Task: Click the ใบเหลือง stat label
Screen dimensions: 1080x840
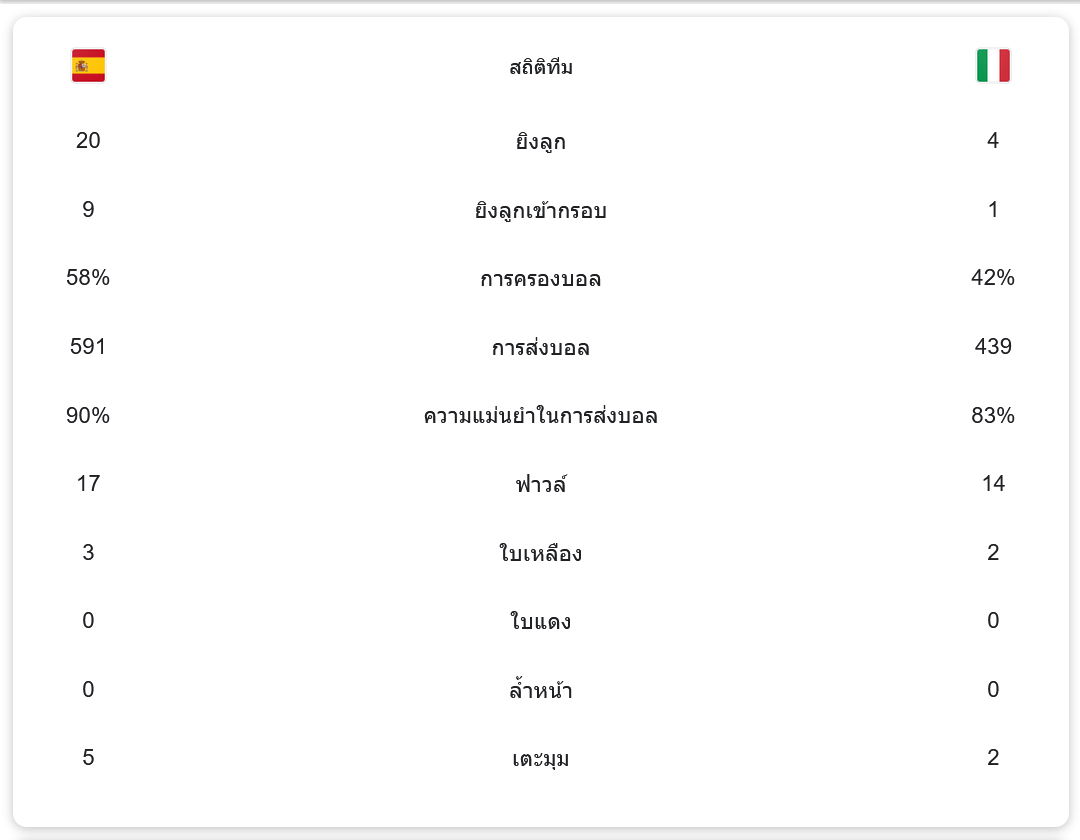Action: tap(541, 554)
